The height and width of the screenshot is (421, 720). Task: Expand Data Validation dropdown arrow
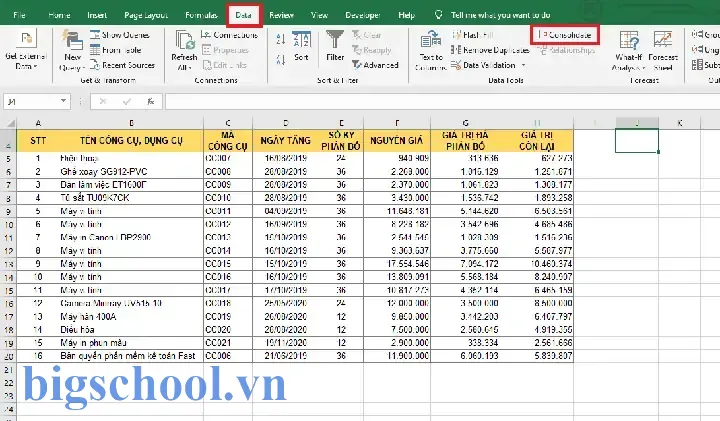(x=523, y=65)
